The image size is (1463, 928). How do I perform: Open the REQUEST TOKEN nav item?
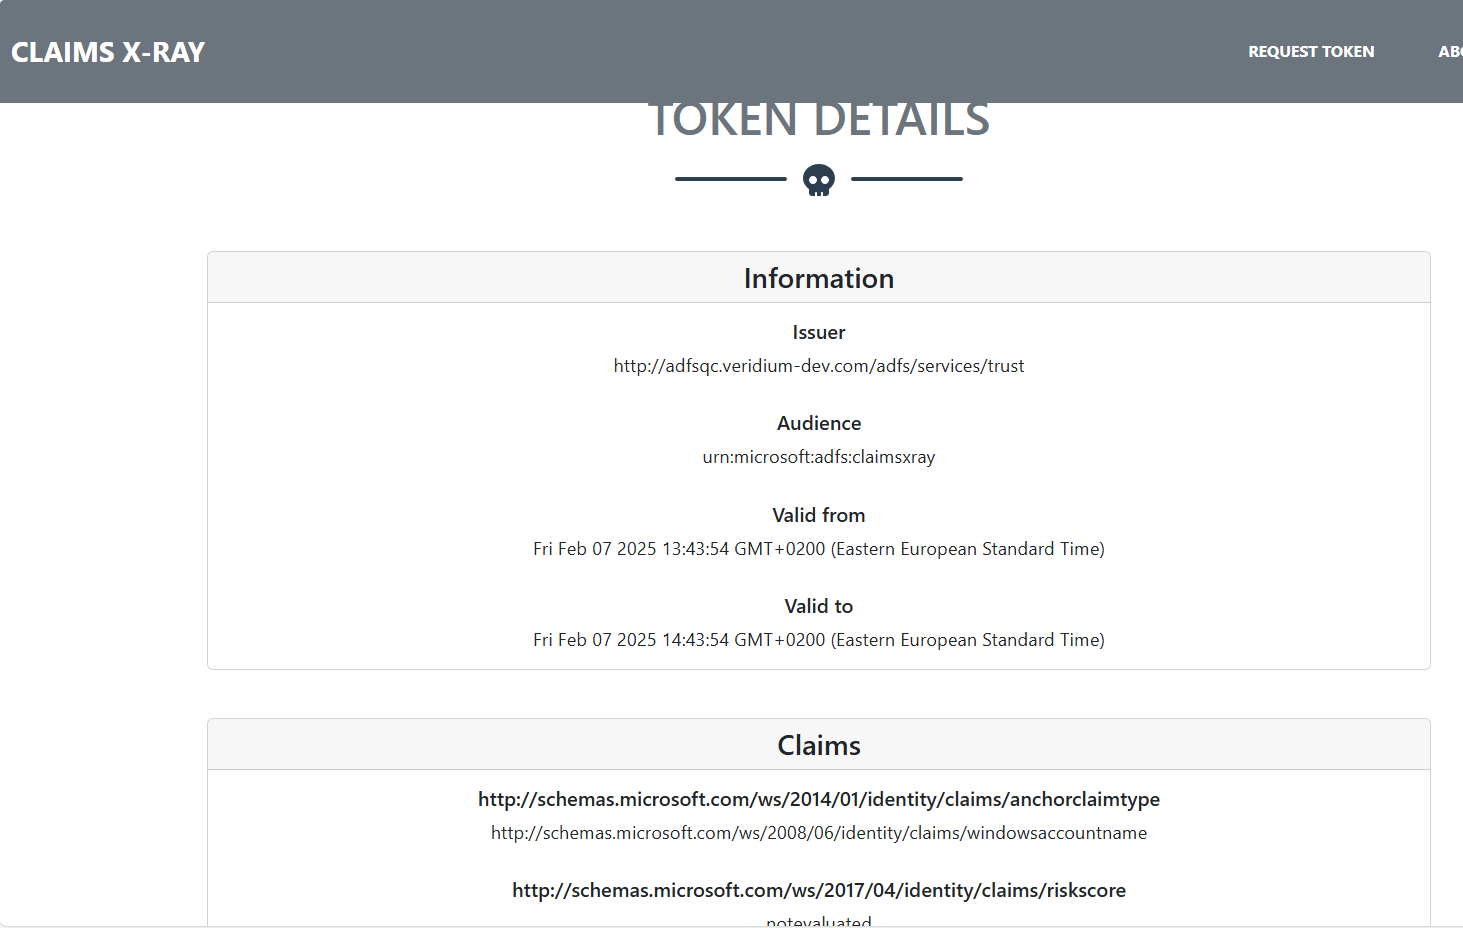coord(1310,52)
